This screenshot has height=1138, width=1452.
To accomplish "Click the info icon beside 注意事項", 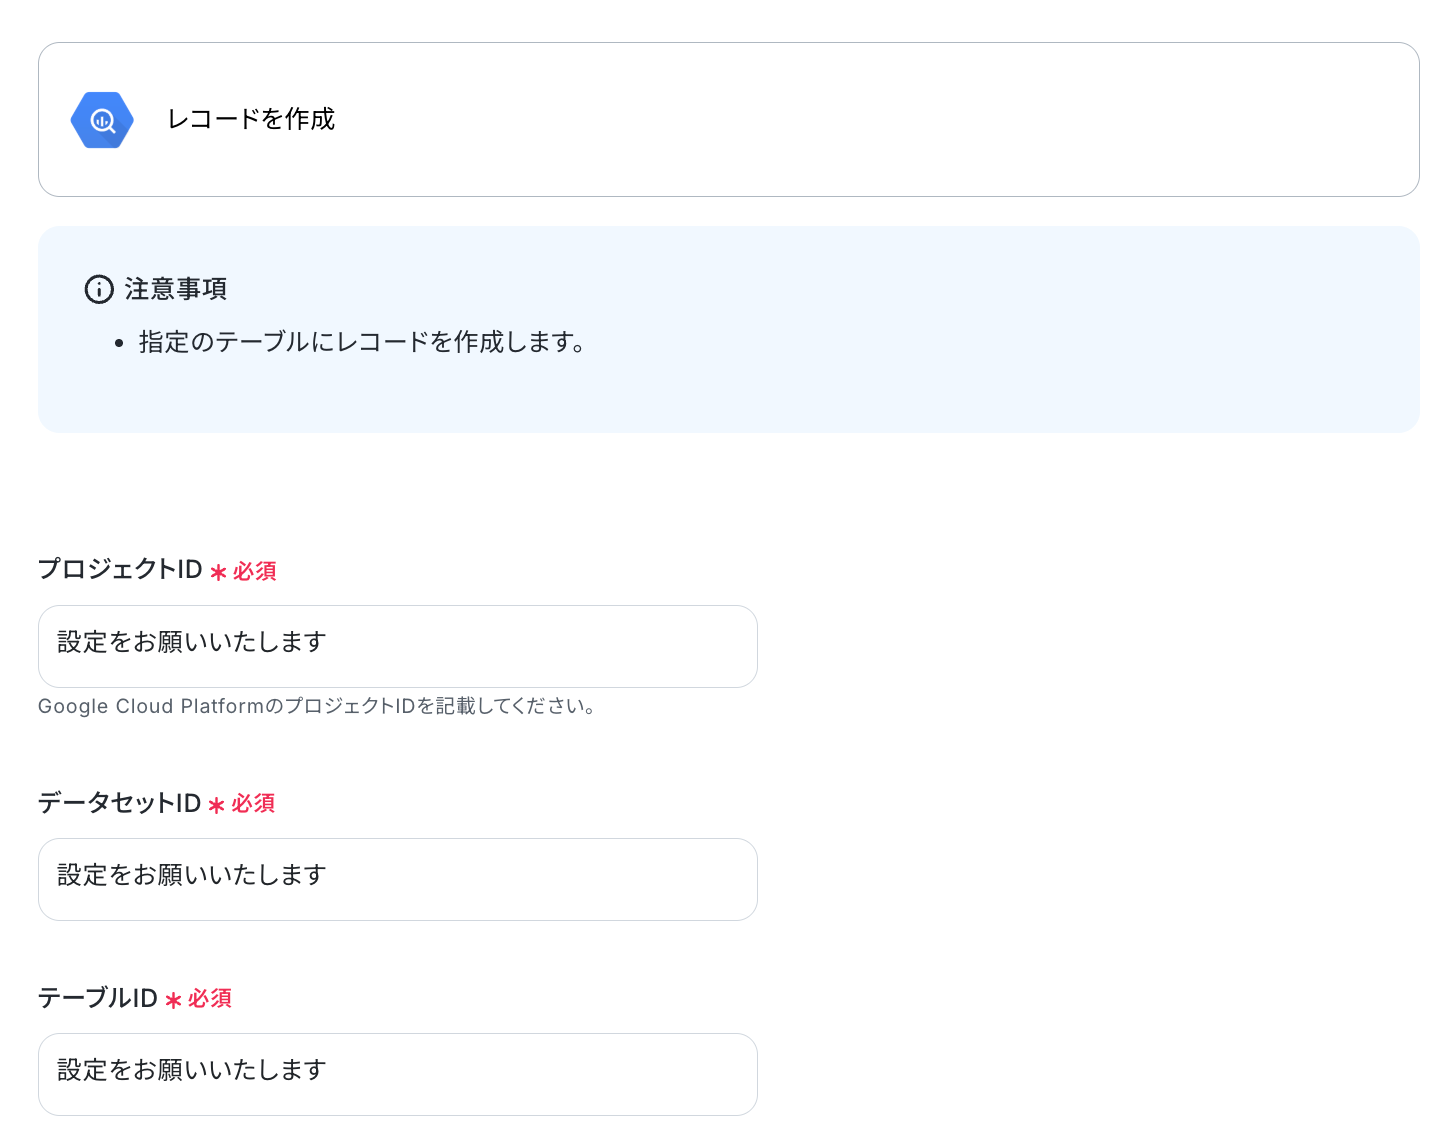I will click(99, 290).
